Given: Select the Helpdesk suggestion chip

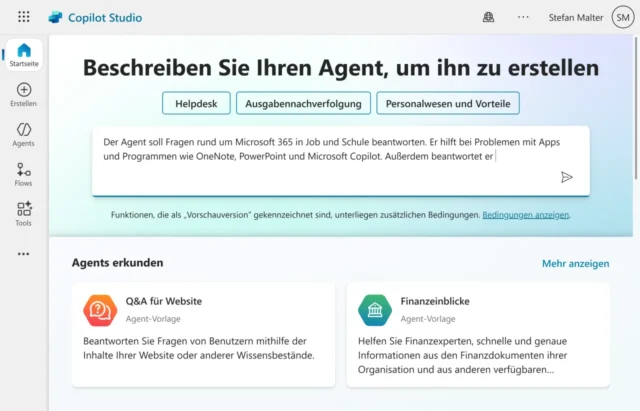Looking at the screenshot, I should pos(197,103).
